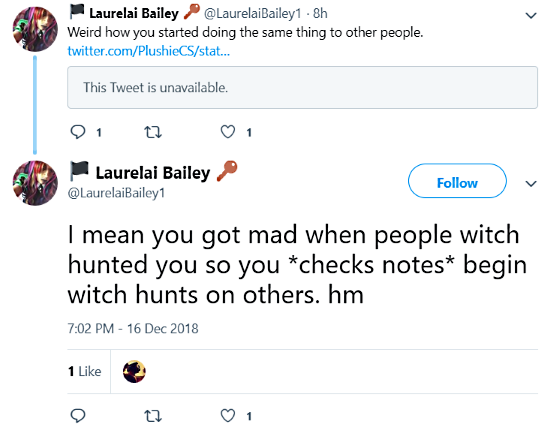Open the main tweet's profile avatar

pyautogui.click(x=35, y=183)
